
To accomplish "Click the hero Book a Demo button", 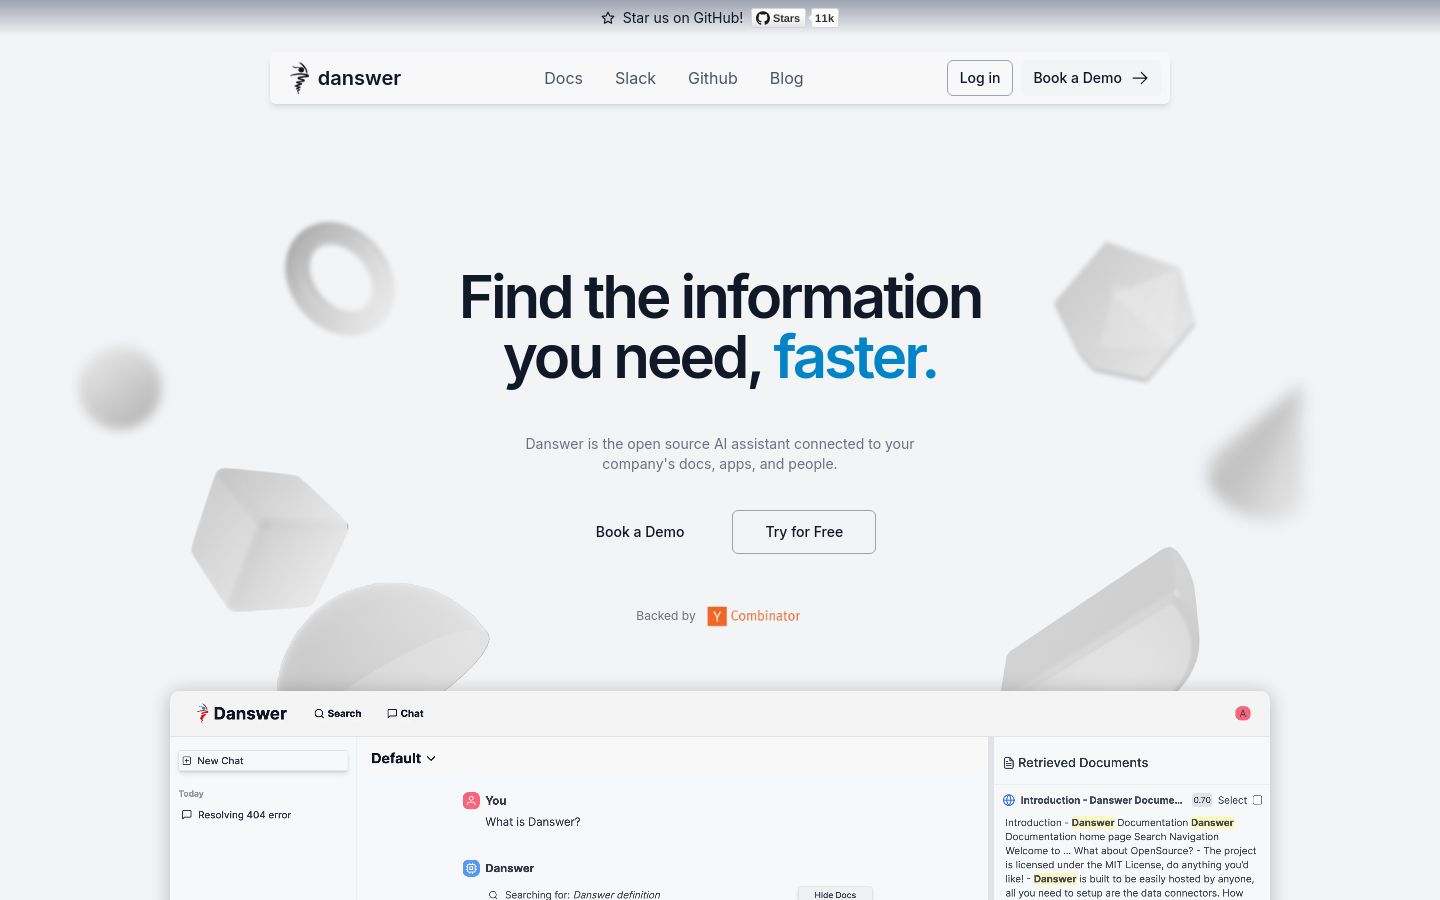I will [x=640, y=532].
